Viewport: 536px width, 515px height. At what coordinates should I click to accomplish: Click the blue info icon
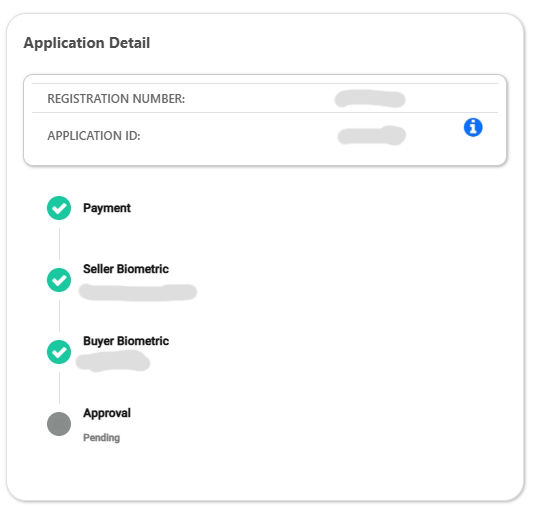click(473, 127)
